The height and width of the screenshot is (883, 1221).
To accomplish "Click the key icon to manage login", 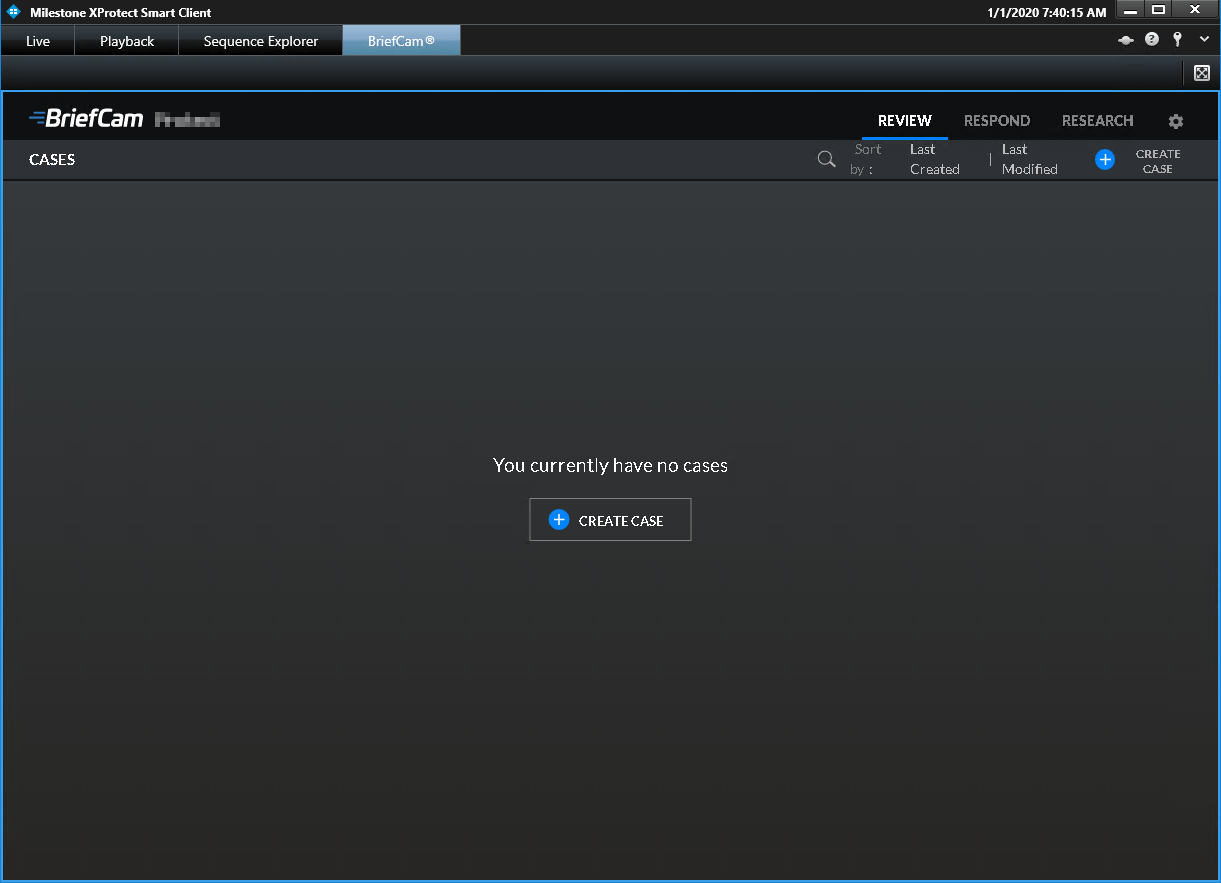I will tap(1177, 39).
